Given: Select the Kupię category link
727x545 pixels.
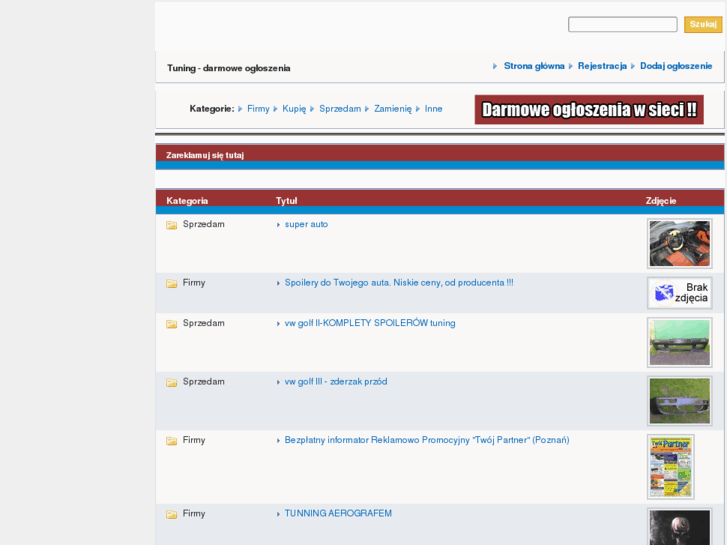Looking at the screenshot, I should (294, 109).
